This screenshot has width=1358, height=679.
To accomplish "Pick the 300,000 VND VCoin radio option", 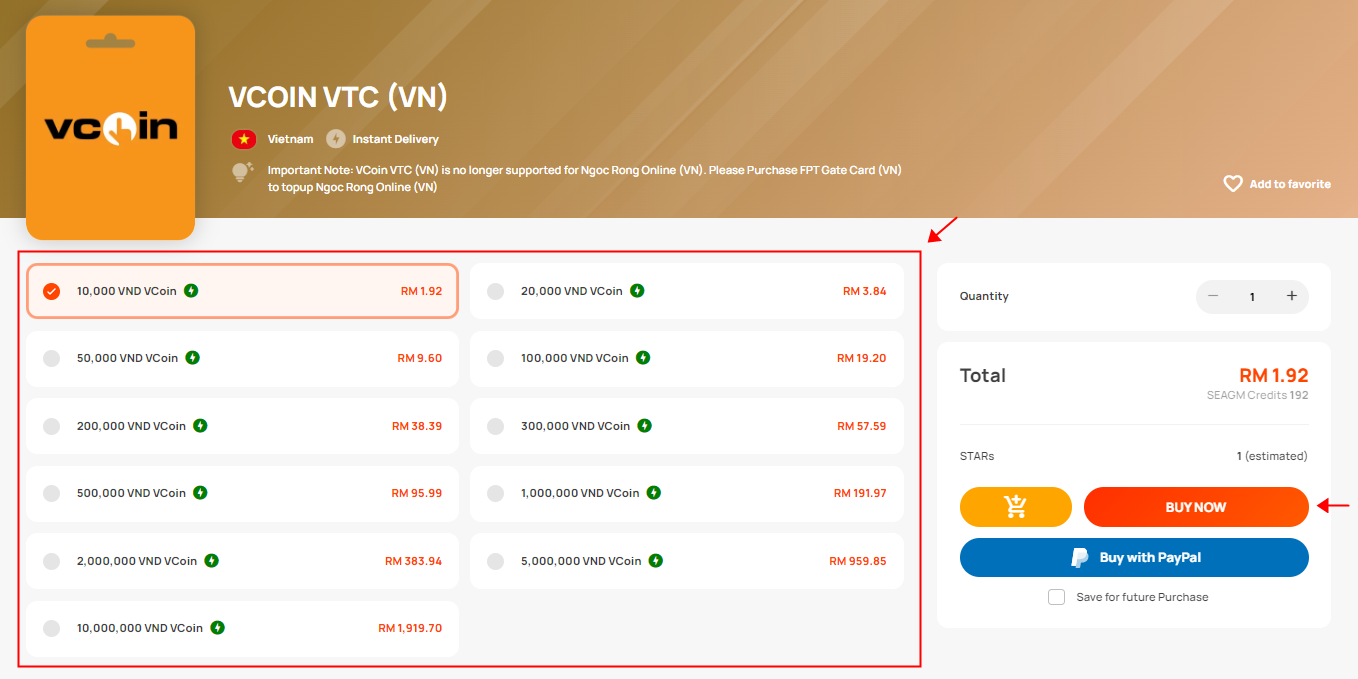I will point(495,426).
